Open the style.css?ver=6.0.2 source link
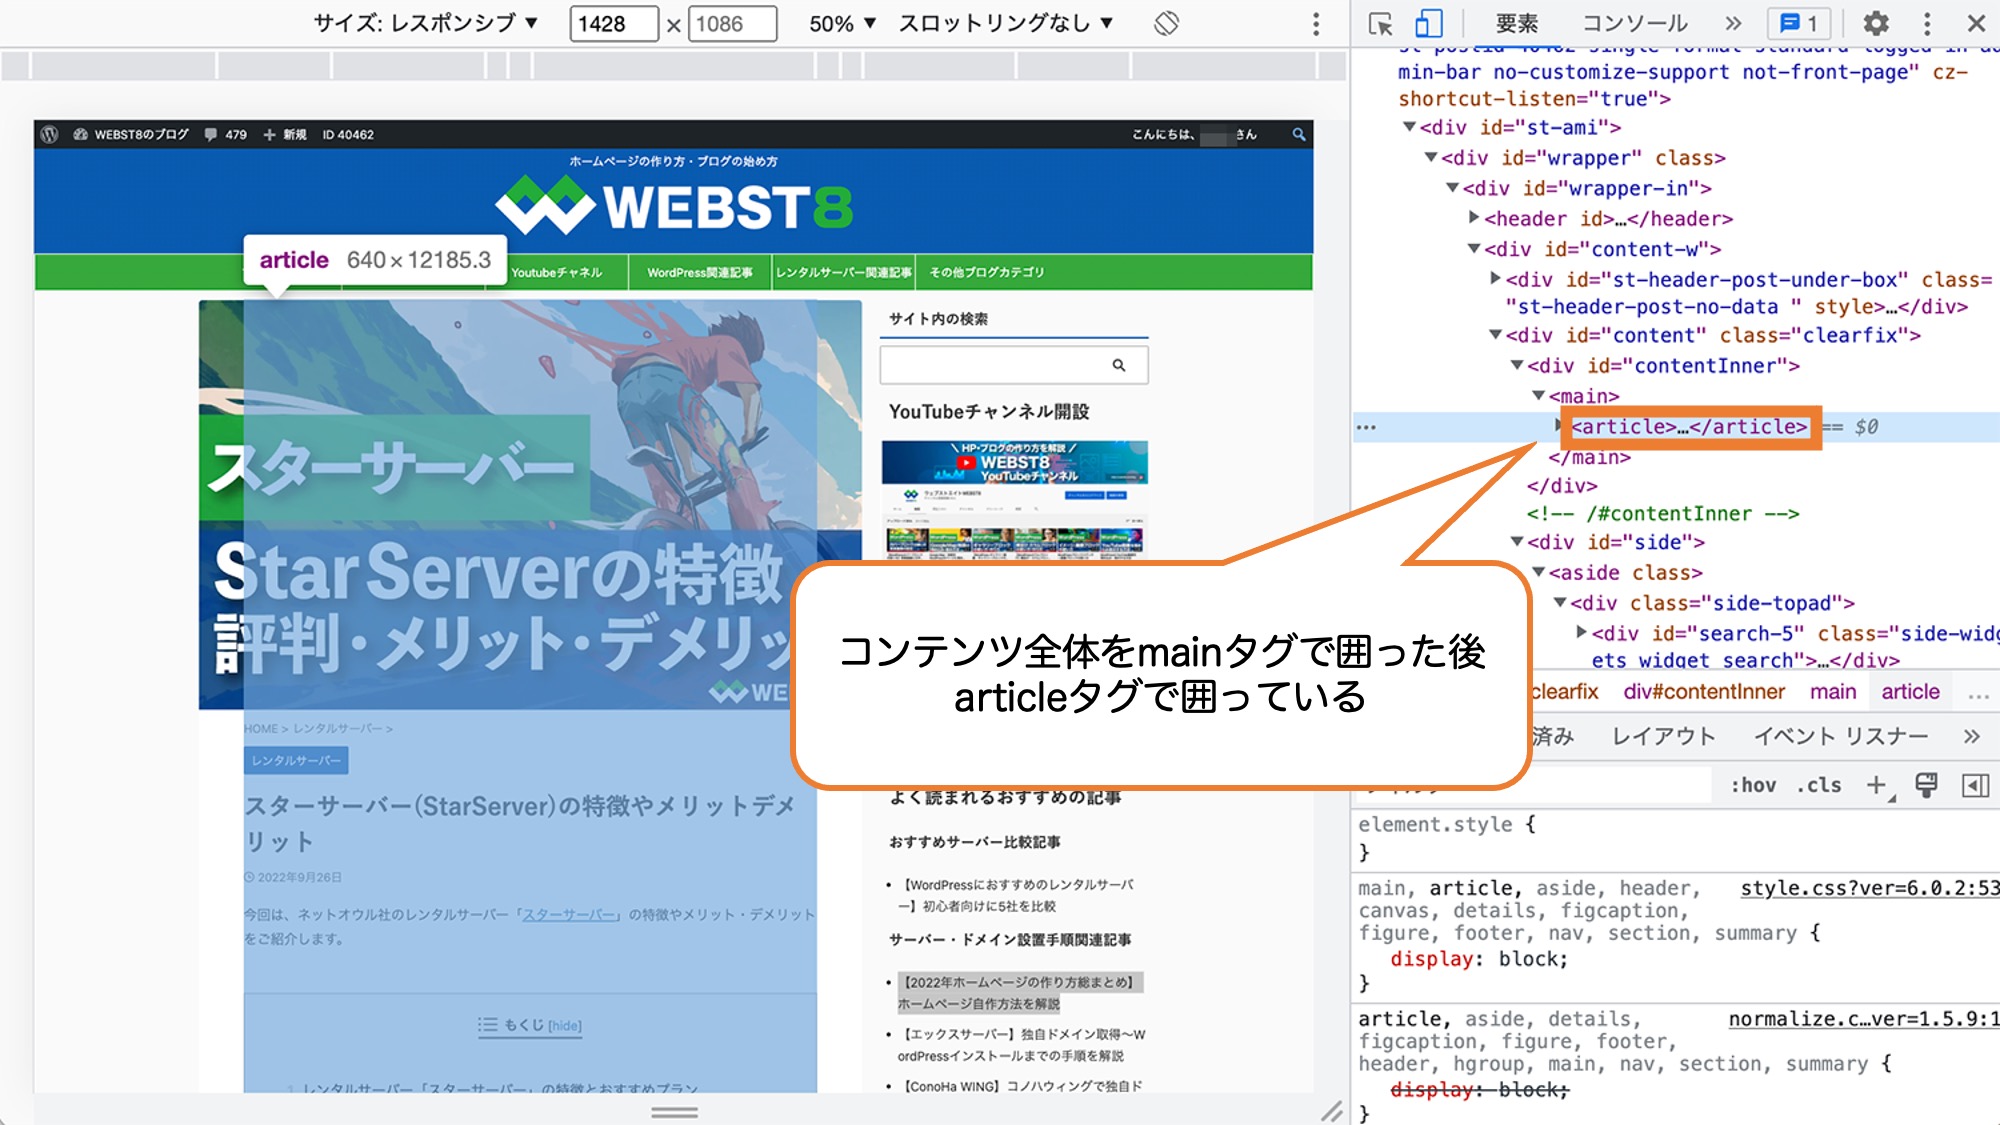Screen dimensions: 2000x1125 click(1870, 888)
